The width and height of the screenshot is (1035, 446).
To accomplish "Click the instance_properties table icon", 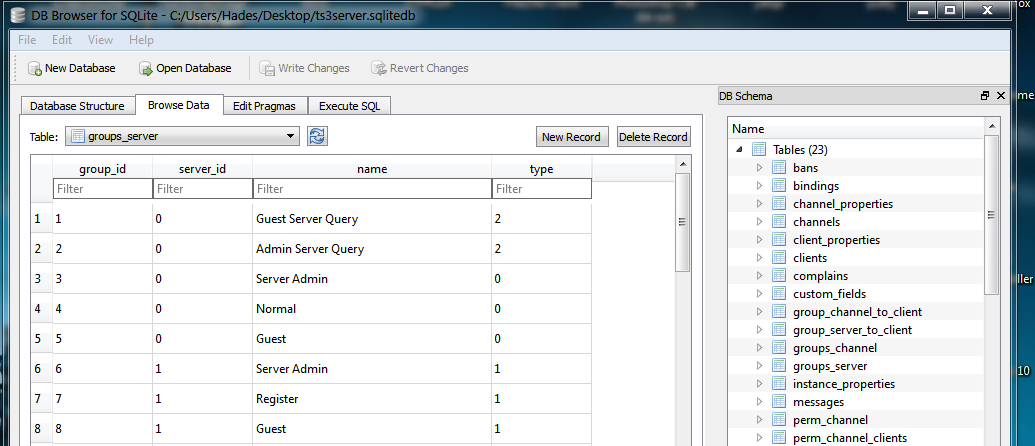I will (x=780, y=384).
